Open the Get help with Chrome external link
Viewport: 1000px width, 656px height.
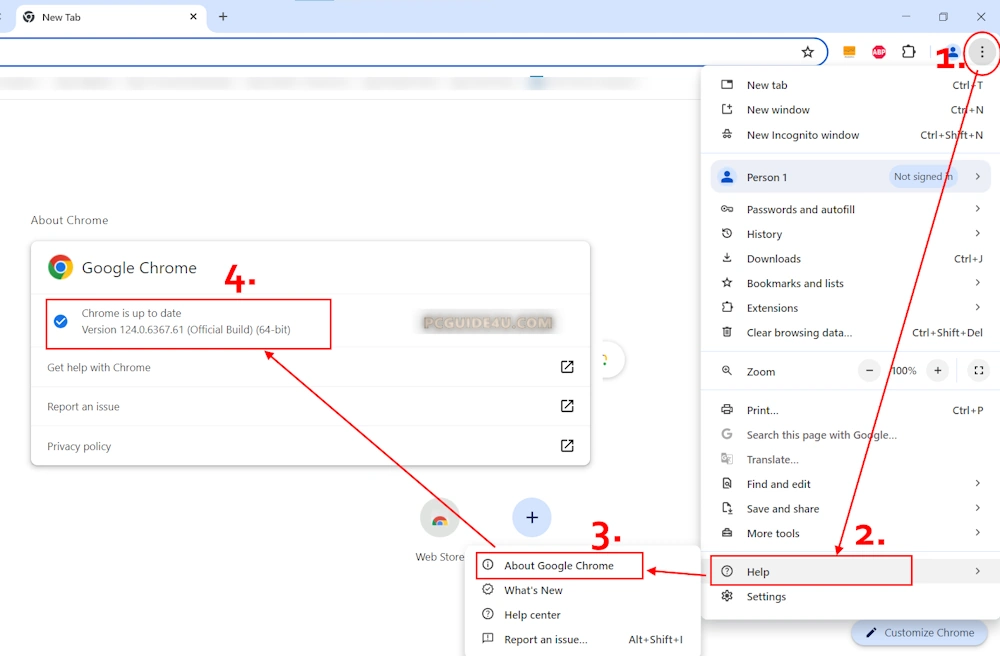(567, 367)
